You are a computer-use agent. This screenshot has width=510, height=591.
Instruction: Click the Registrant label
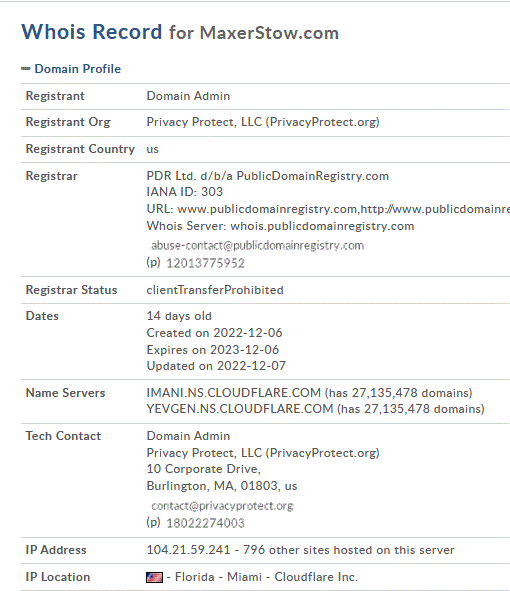(x=55, y=96)
